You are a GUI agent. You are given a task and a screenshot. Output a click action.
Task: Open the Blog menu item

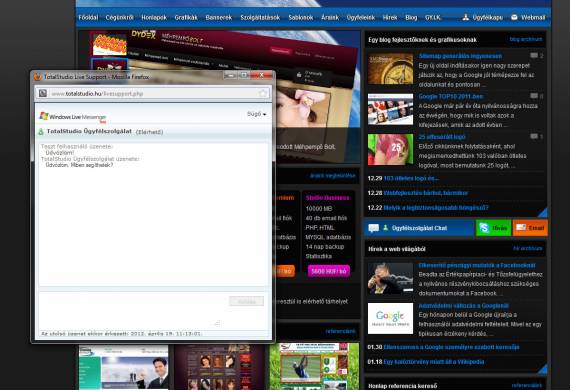tap(411, 17)
